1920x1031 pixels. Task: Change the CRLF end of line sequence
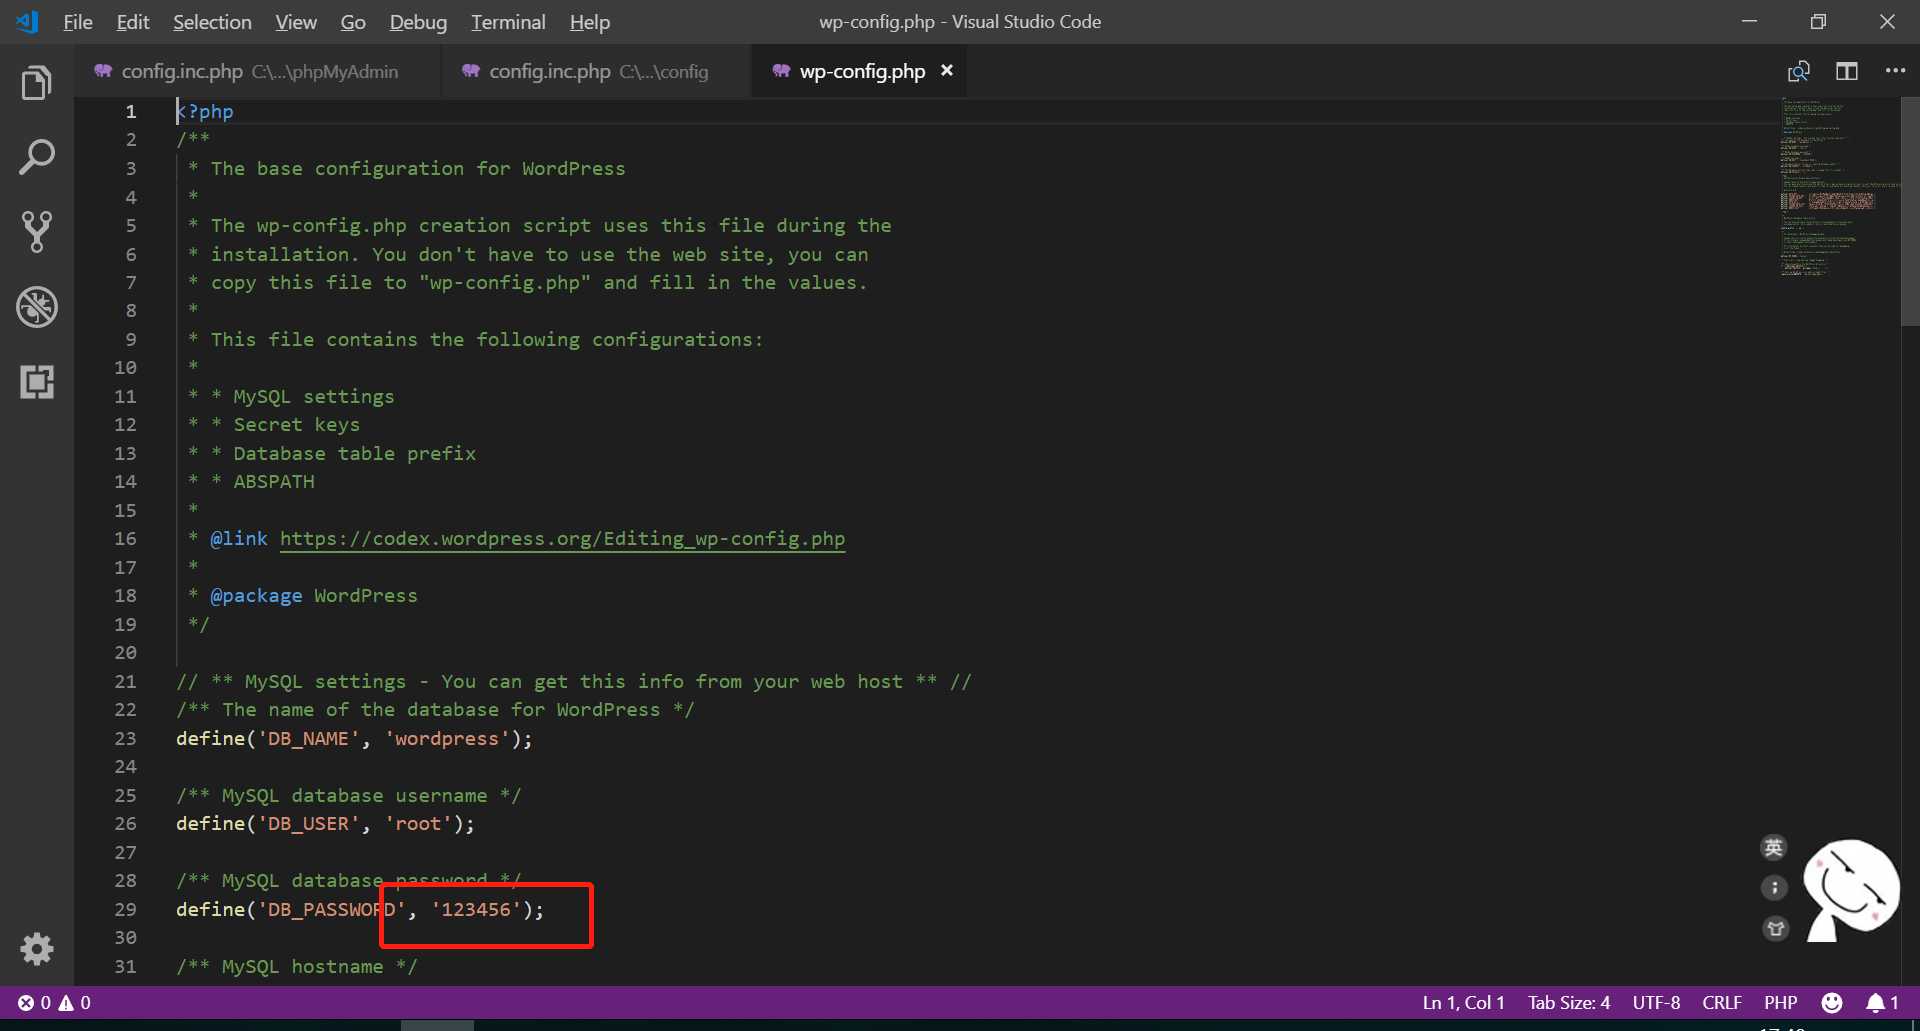1722,1003
